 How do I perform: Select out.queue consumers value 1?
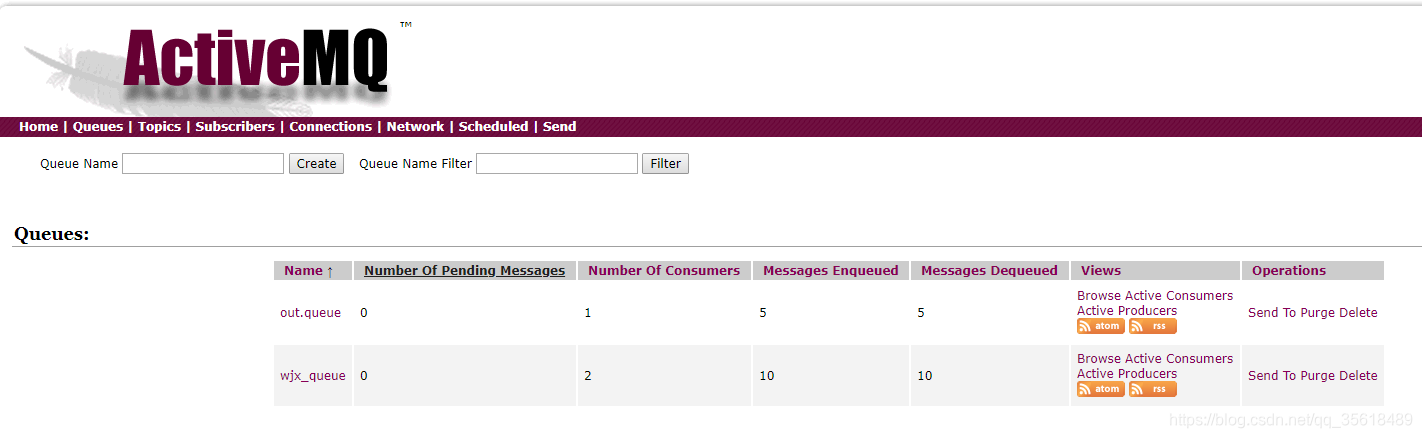click(x=588, y=313)
